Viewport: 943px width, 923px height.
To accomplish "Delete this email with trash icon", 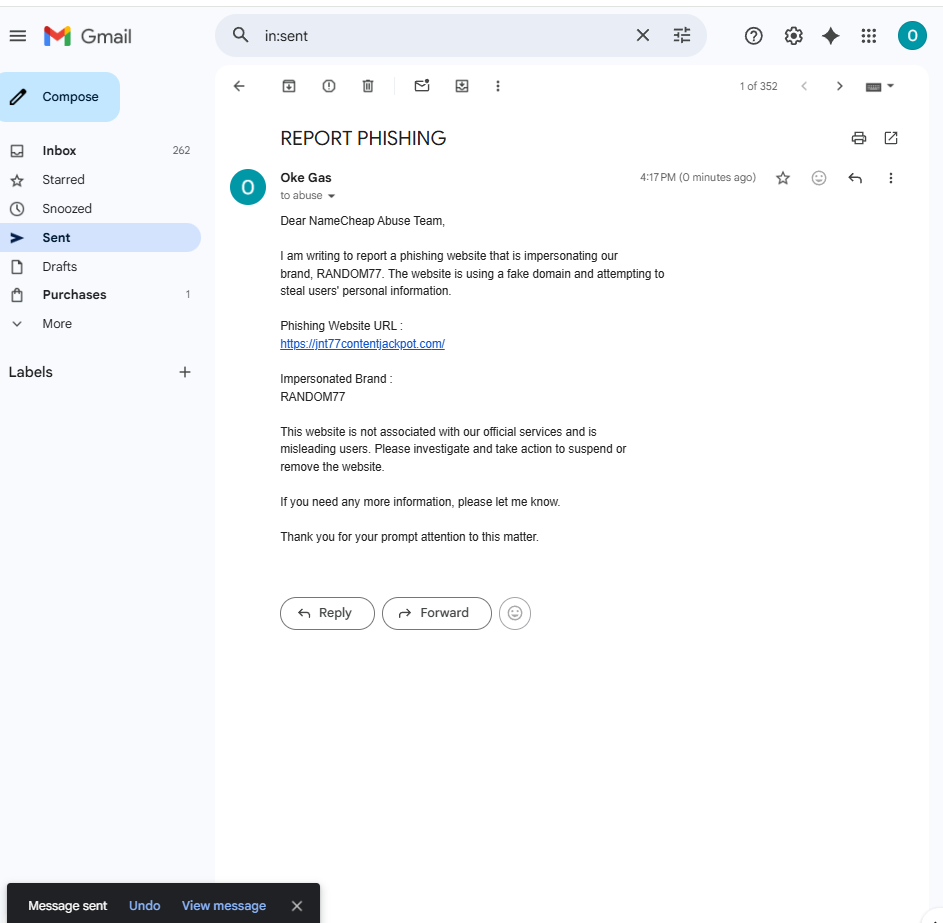I will coord(368,86).
